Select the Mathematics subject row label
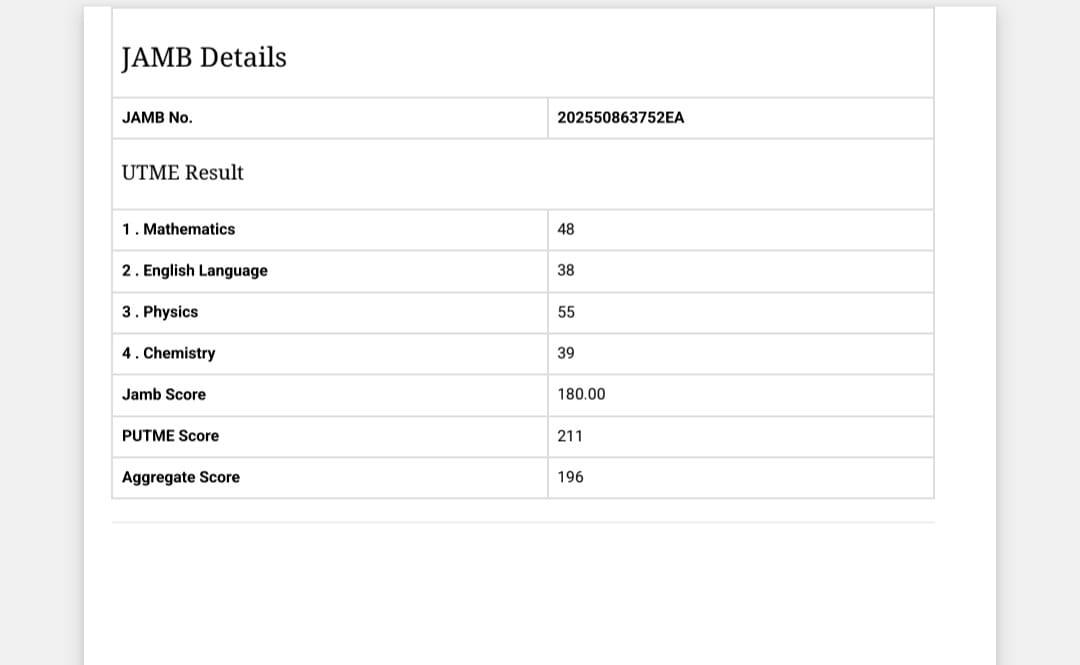1080x665 pixels. point(179,229)
